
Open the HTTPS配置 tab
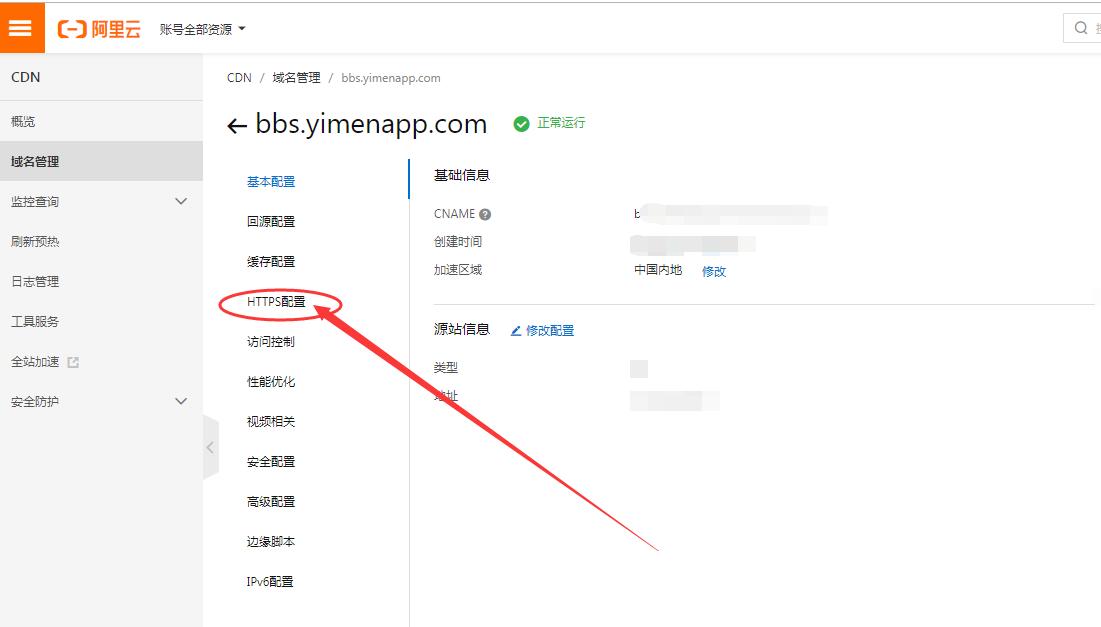pos(277,302)
